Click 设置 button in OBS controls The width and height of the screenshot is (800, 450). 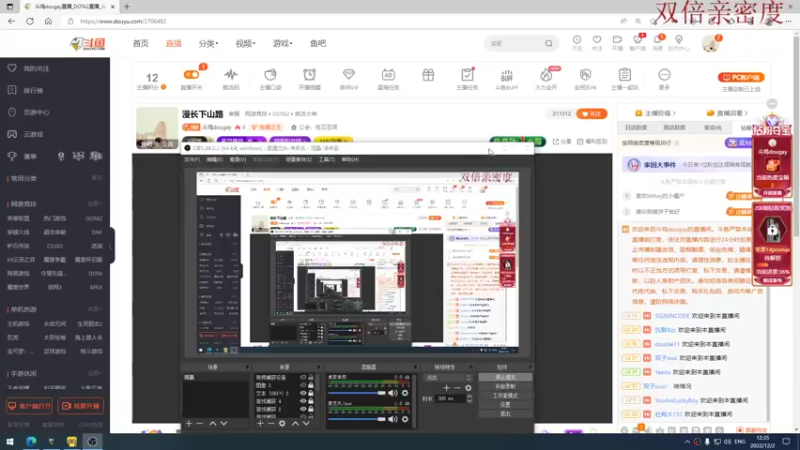(x=505, y=405)
